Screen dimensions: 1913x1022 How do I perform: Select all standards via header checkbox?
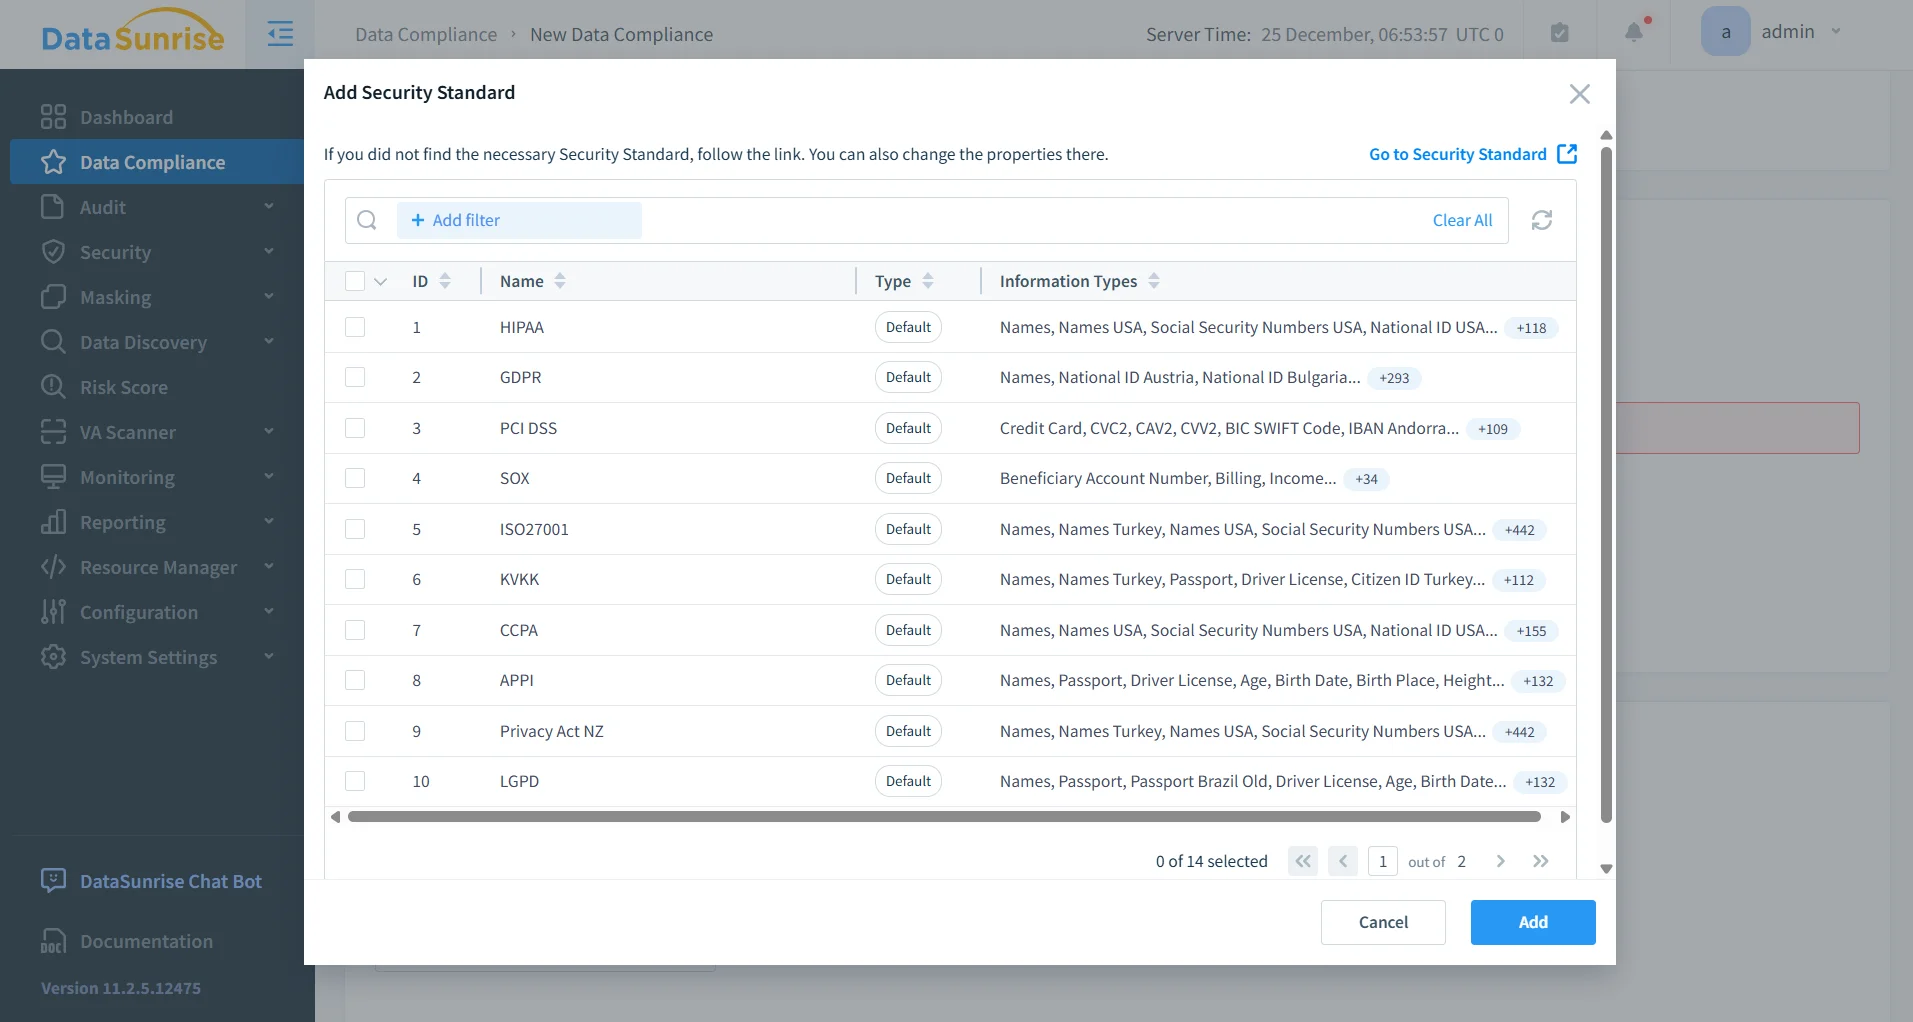click(x=353, y=281)
